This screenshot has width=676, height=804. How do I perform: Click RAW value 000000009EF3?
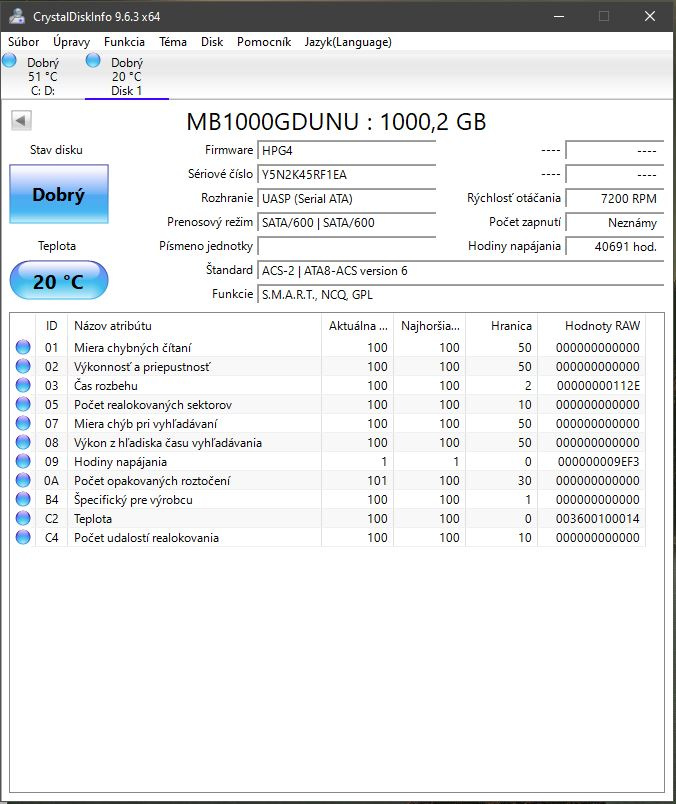pyautogui.click(x=599, y=461)
